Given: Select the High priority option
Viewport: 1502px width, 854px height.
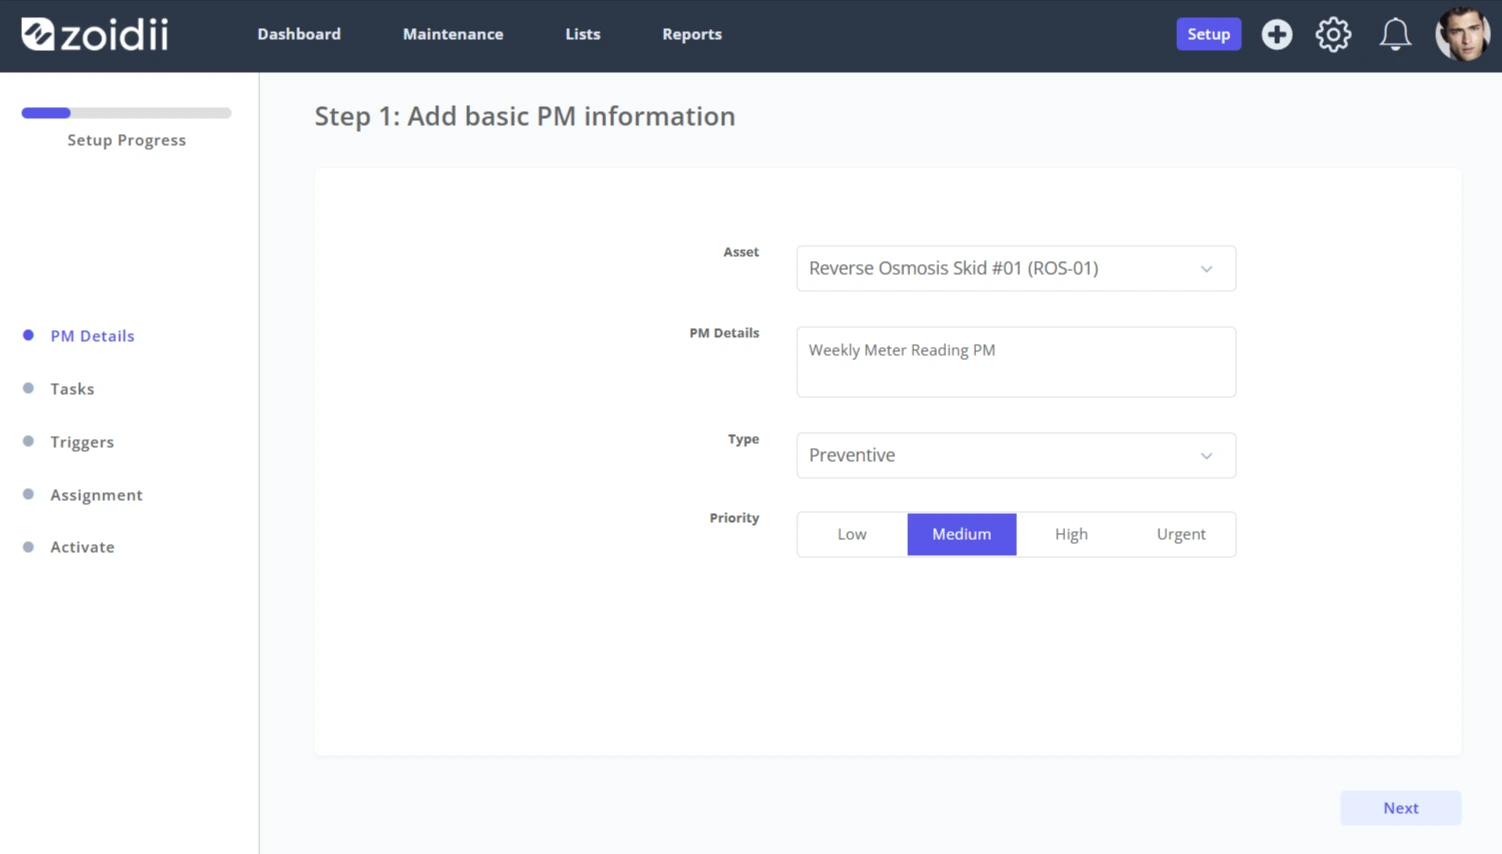Looking at the screenshot, I should (1071, 534).
